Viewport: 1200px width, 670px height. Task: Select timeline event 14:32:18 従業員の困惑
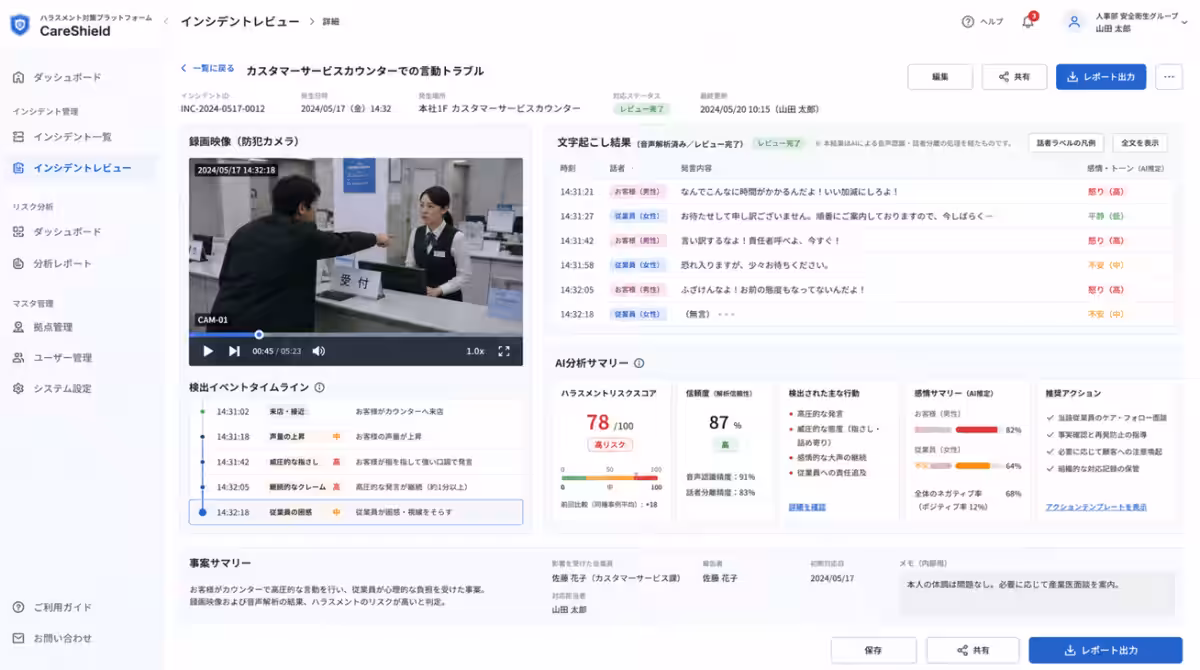tap(356, 512)
